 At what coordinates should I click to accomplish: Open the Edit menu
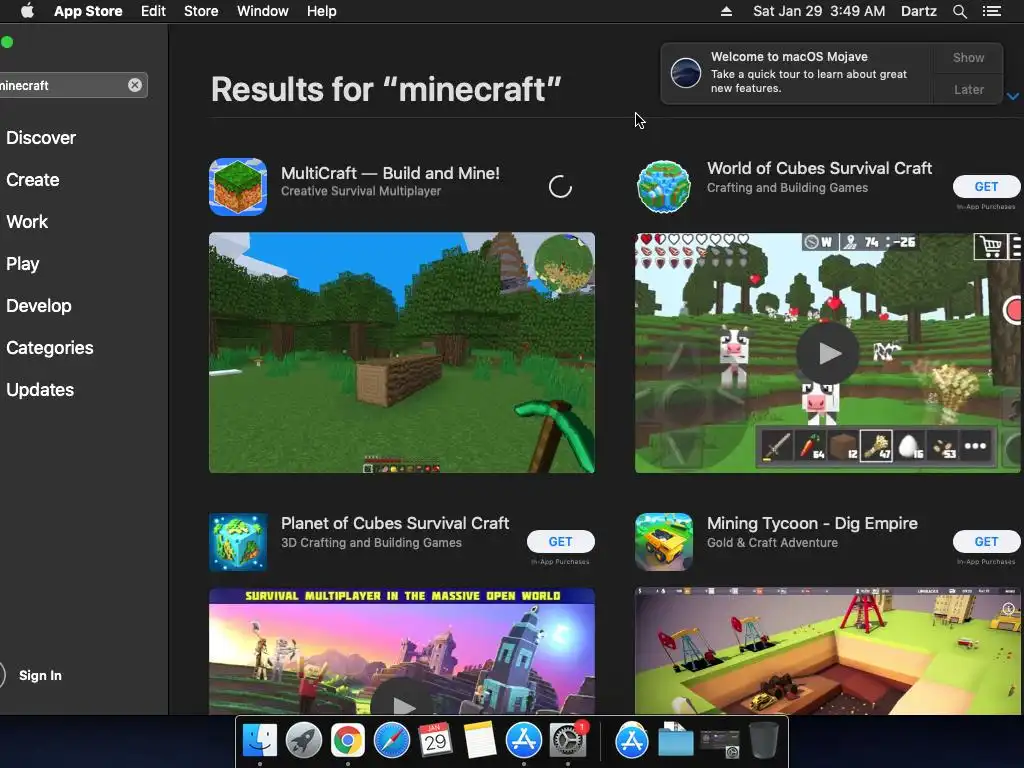click(153, 11)
